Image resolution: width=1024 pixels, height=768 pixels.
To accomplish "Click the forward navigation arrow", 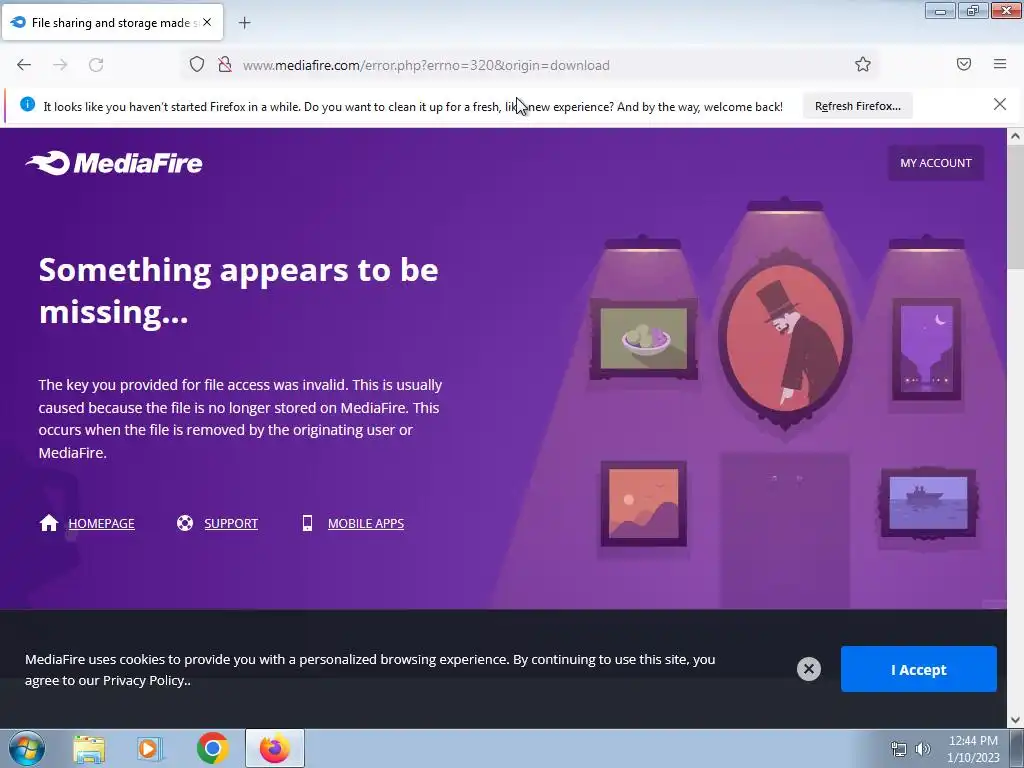I will point(60,65).
